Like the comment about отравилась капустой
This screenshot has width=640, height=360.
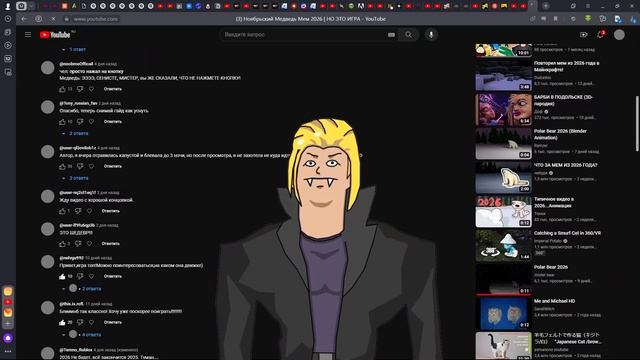point(62,167)
